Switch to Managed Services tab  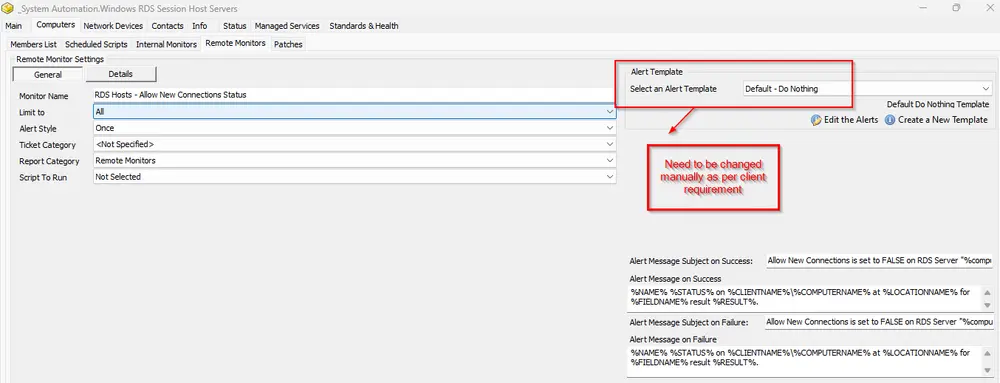click(287, 26)
